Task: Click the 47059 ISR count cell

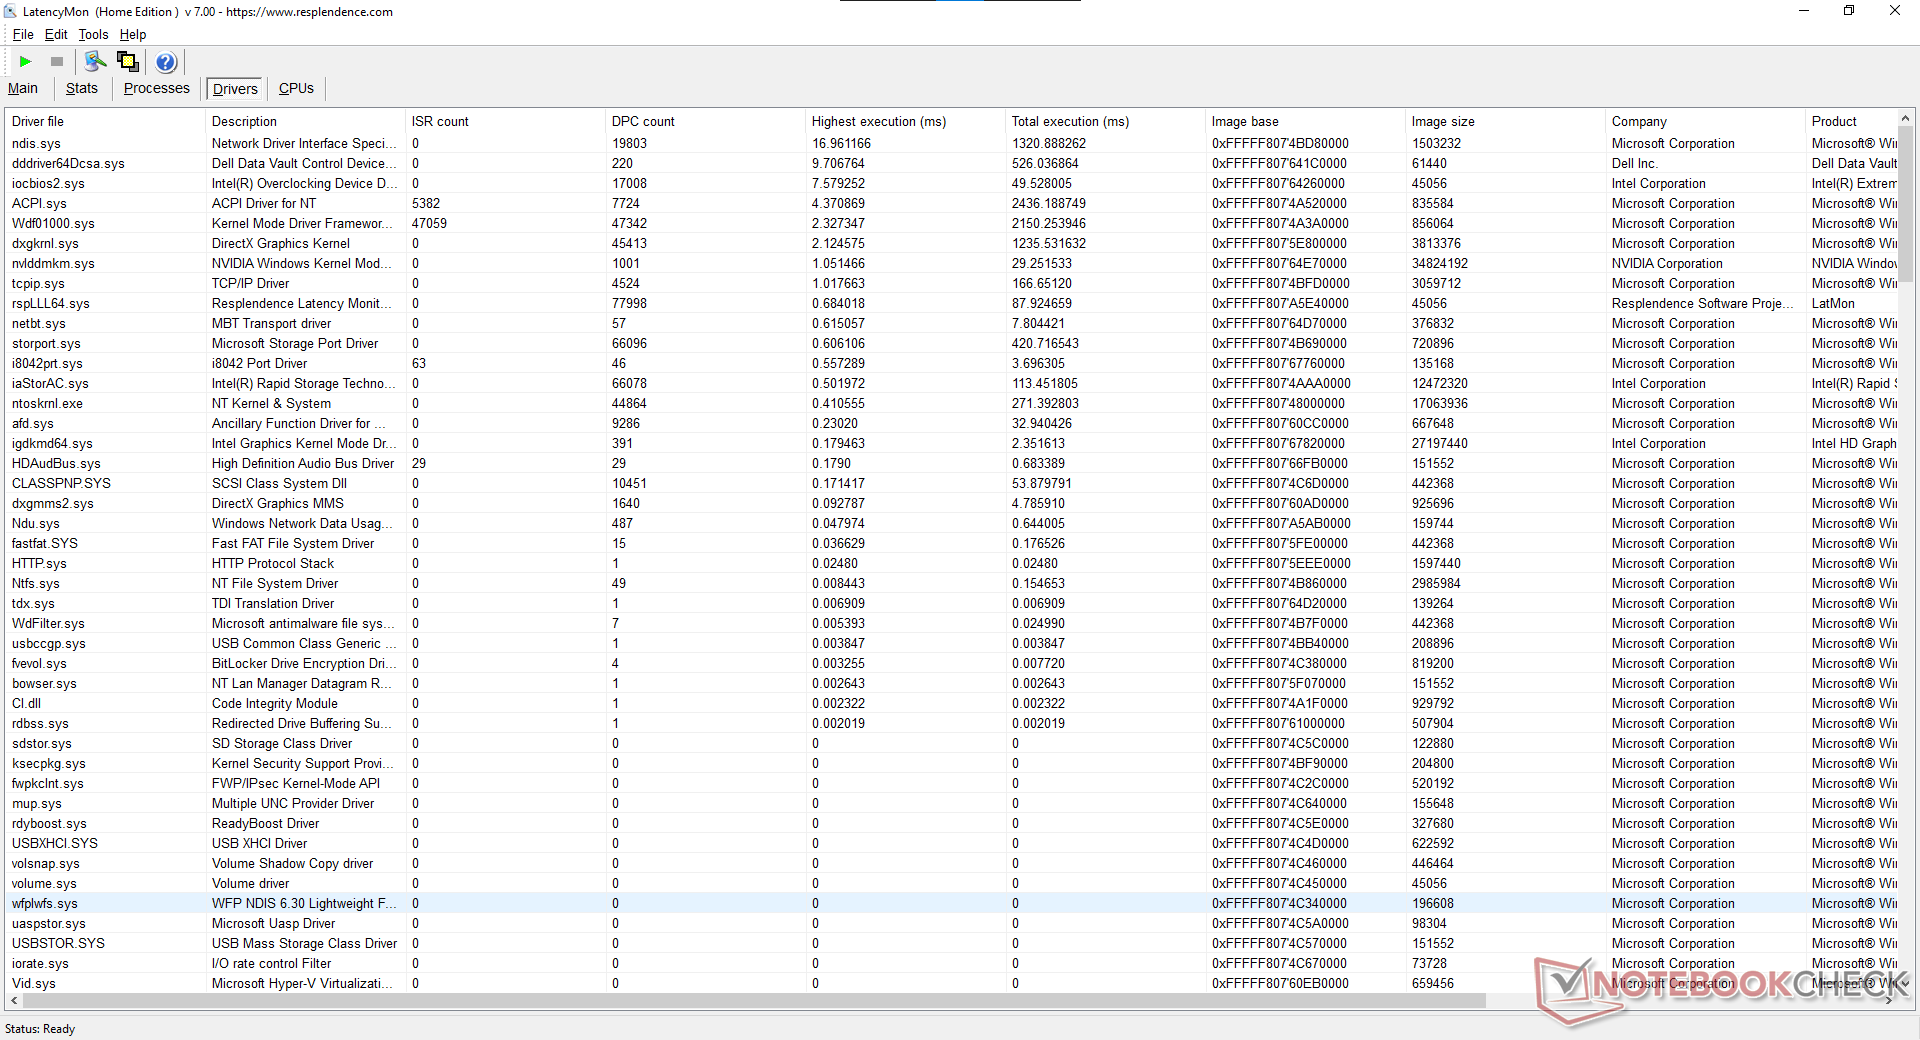Action: pos(429,223)
